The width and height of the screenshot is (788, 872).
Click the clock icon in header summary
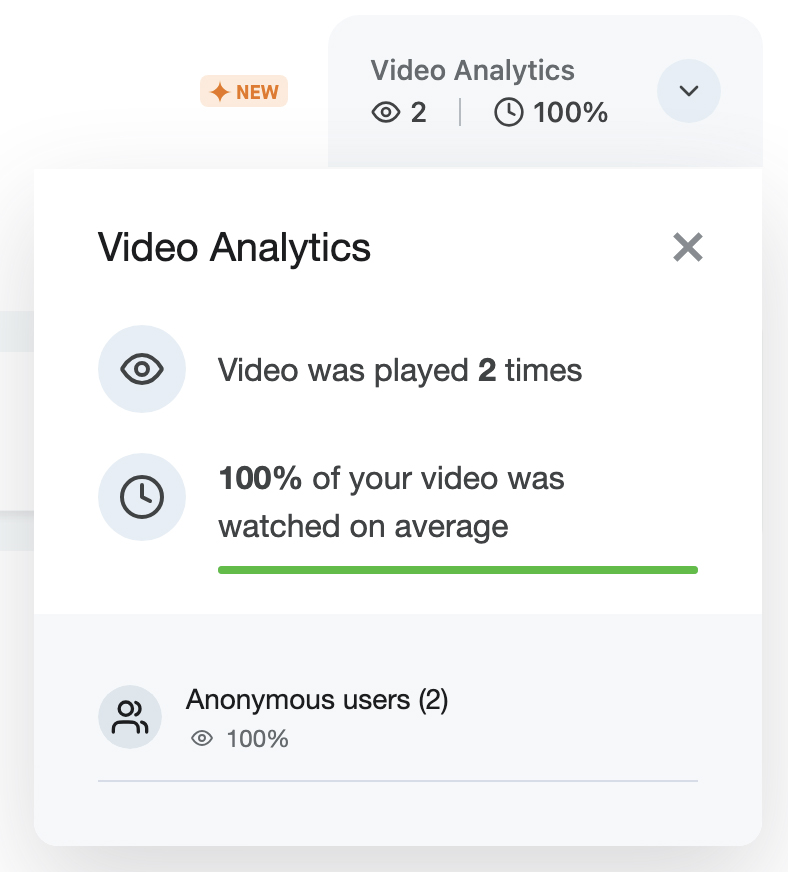point(509,113)
